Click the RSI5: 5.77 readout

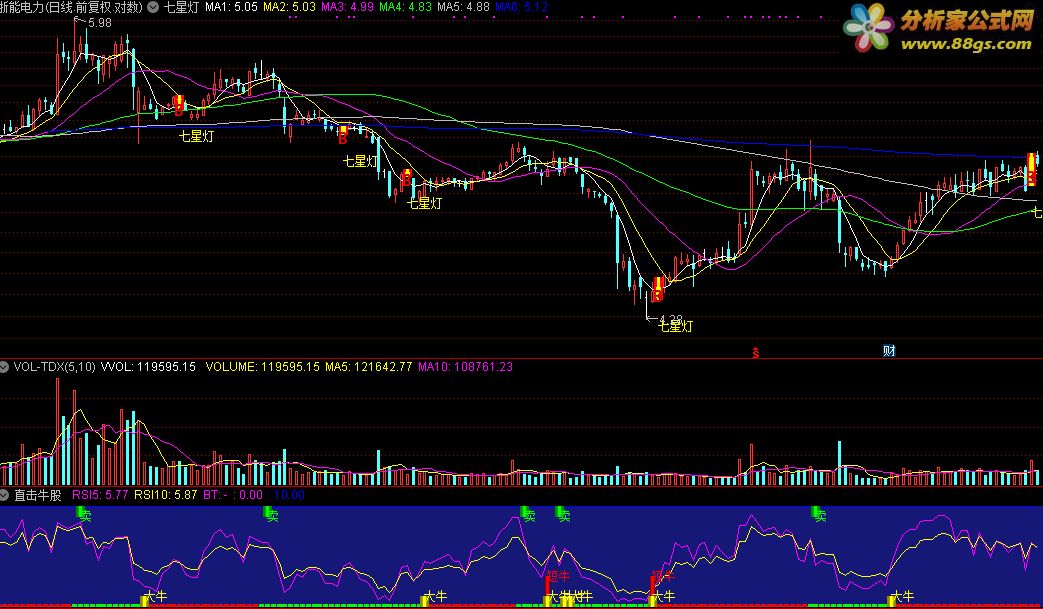coord(100,495)
